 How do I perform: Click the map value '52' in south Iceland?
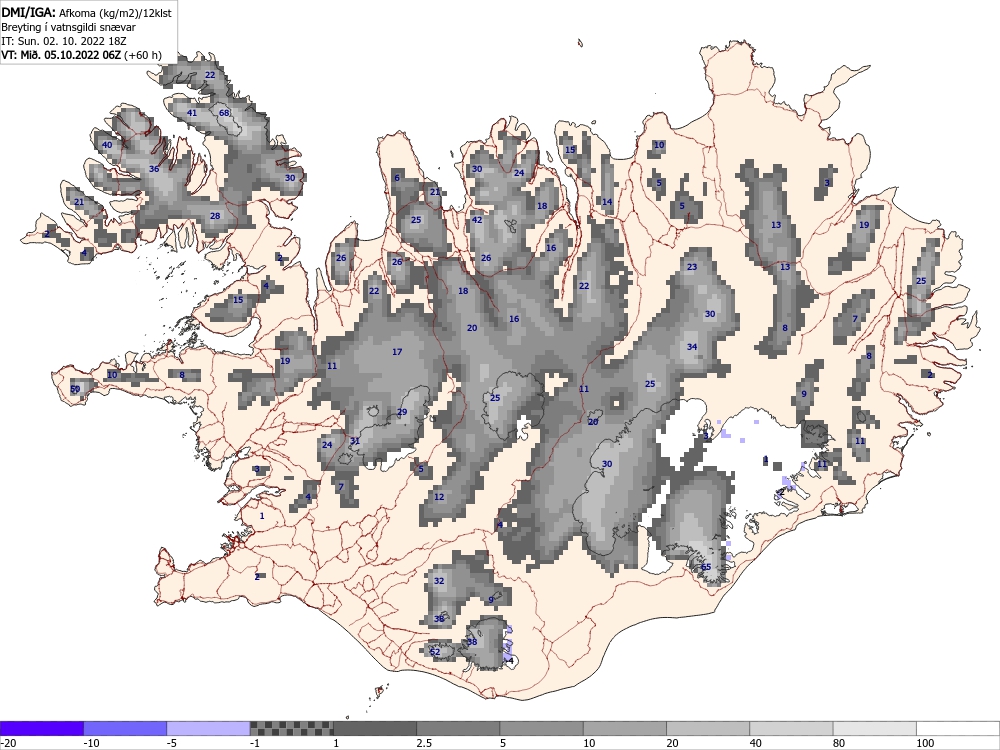[x=435, y=652]
